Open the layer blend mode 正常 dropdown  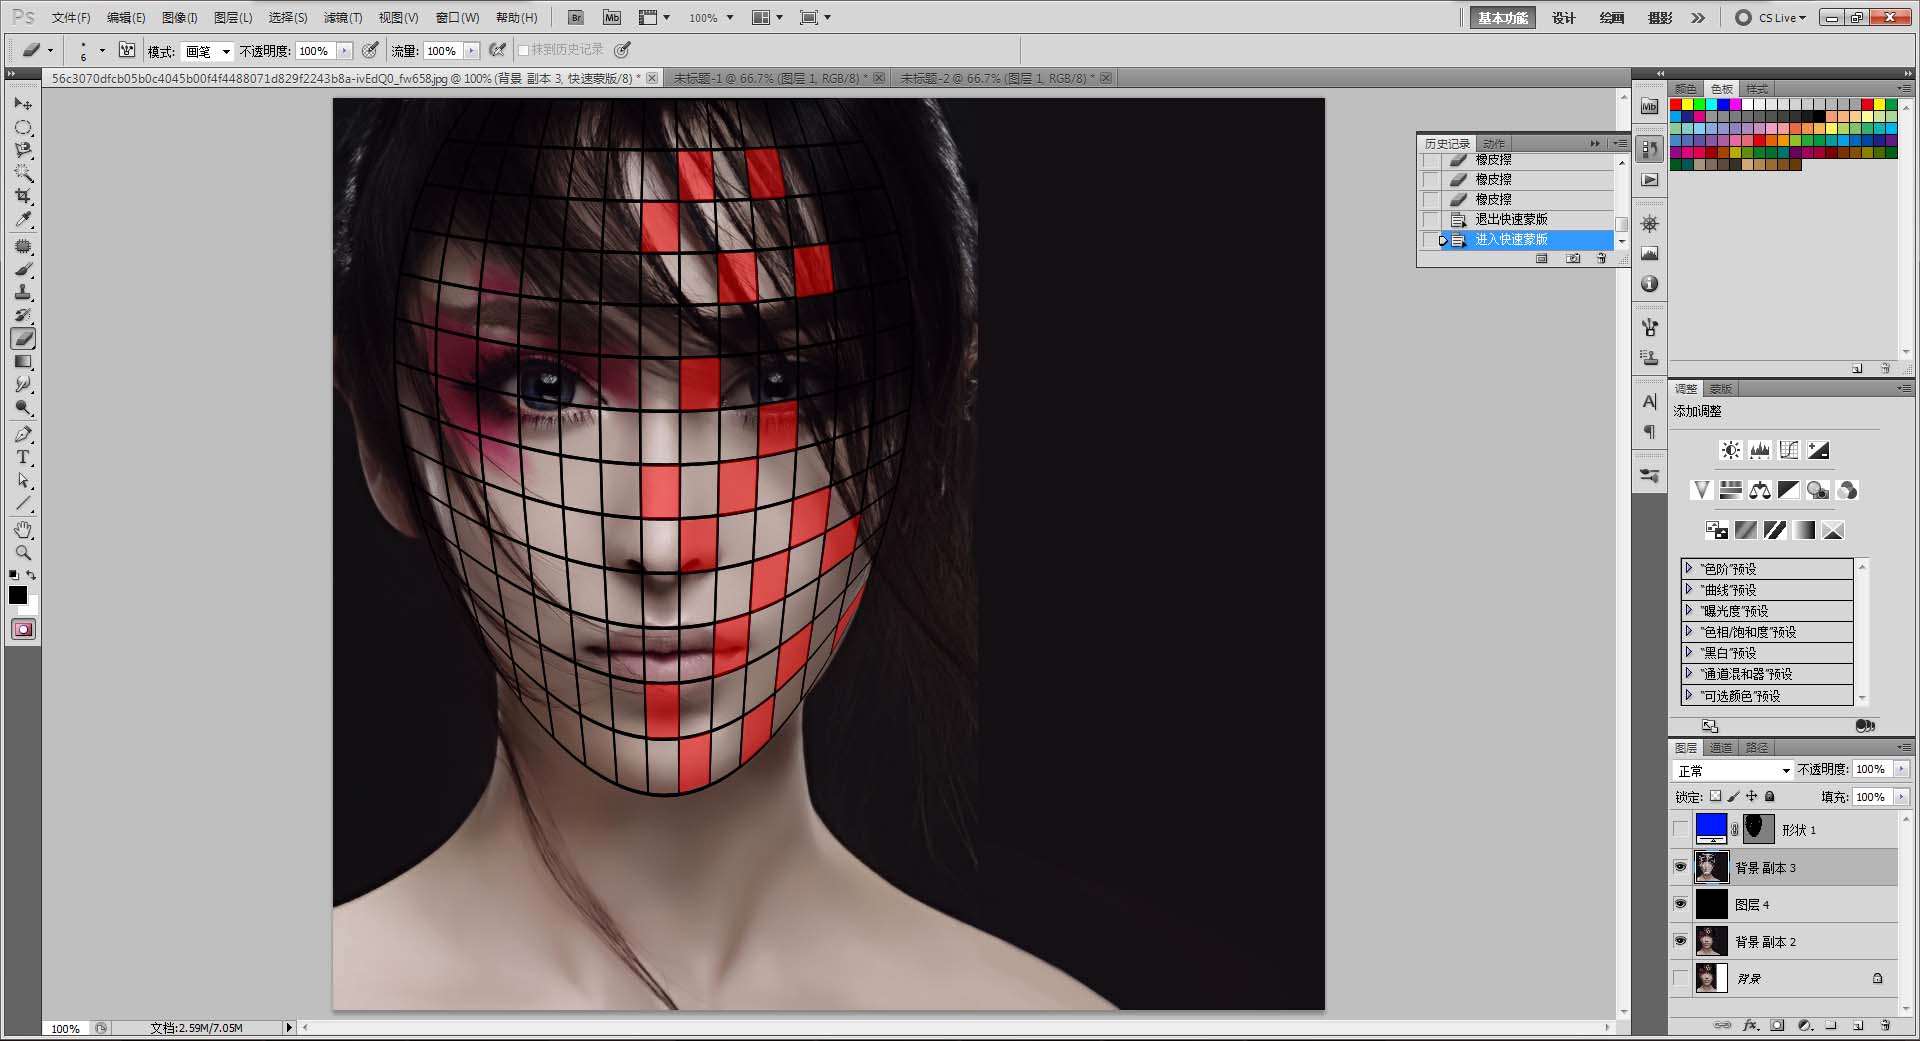[1733, 770]
